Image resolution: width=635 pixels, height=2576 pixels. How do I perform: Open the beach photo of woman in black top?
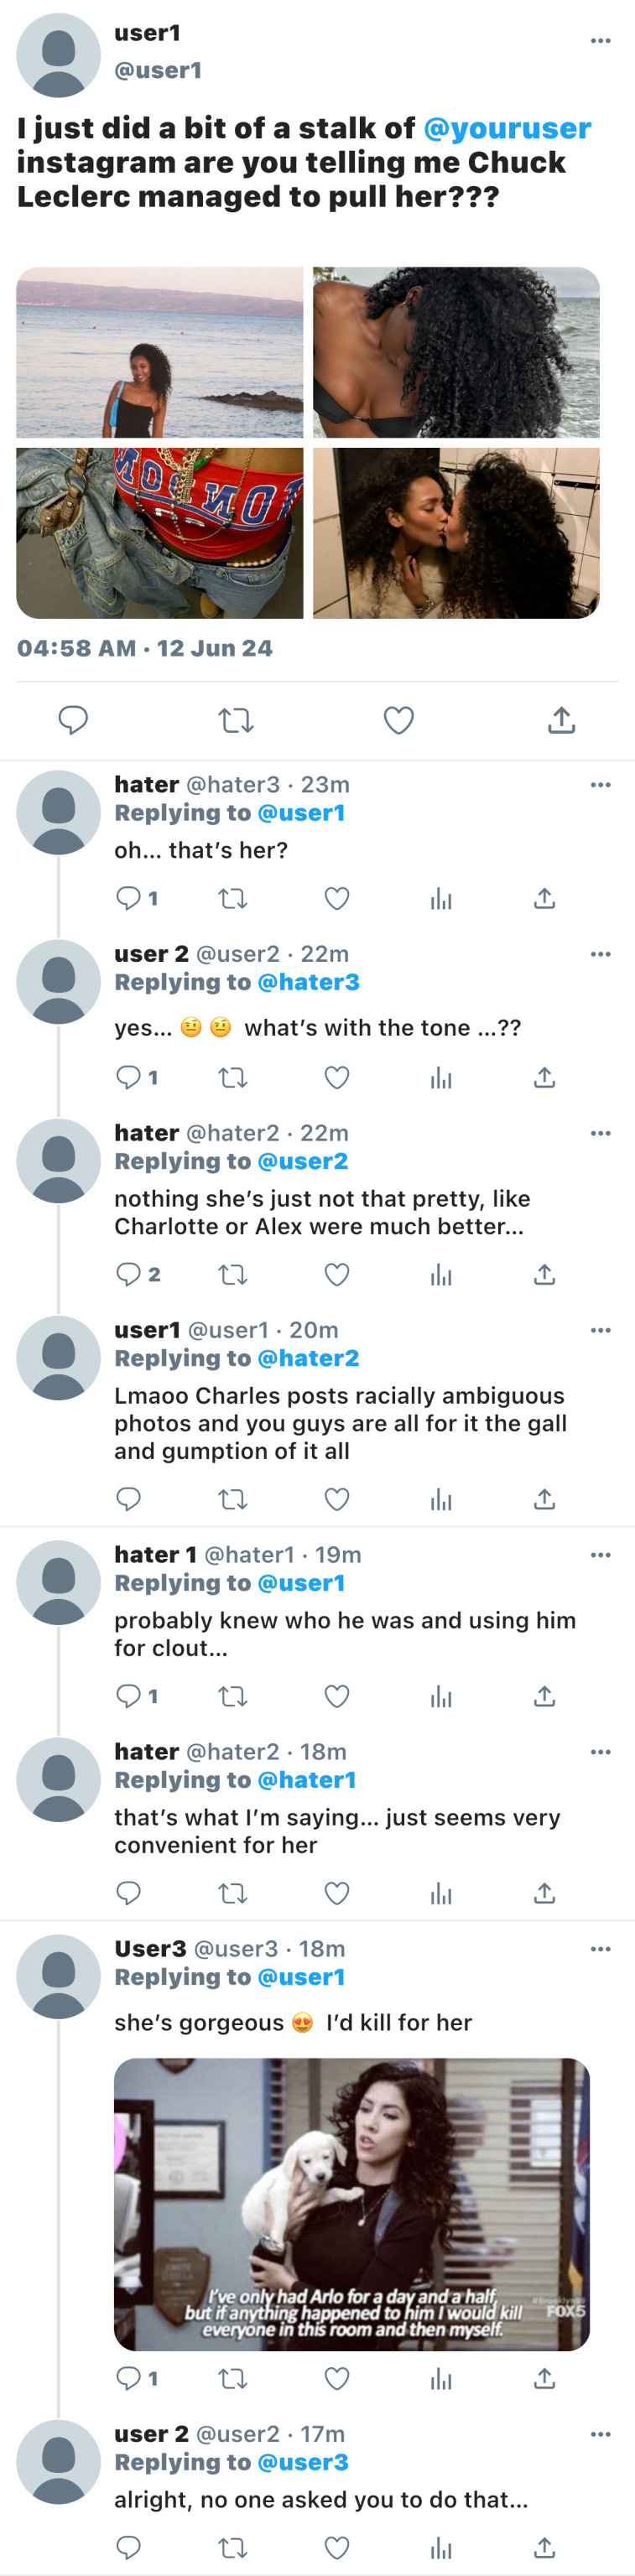coord(160,352)
